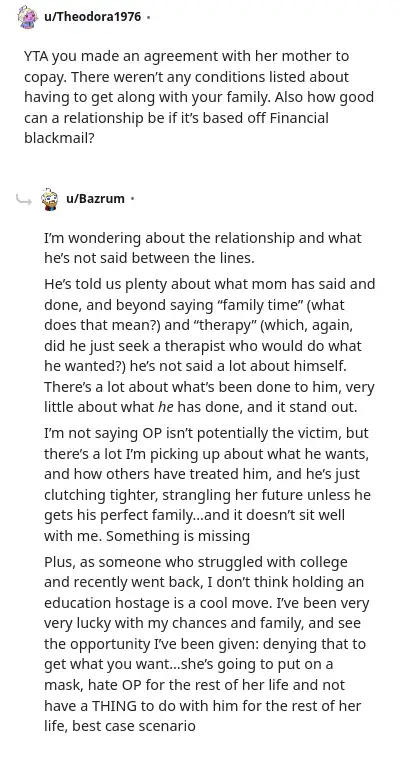Select the "I'm wondering about the relationship" paragraph

pyautogui.click(x=203, y=248)
